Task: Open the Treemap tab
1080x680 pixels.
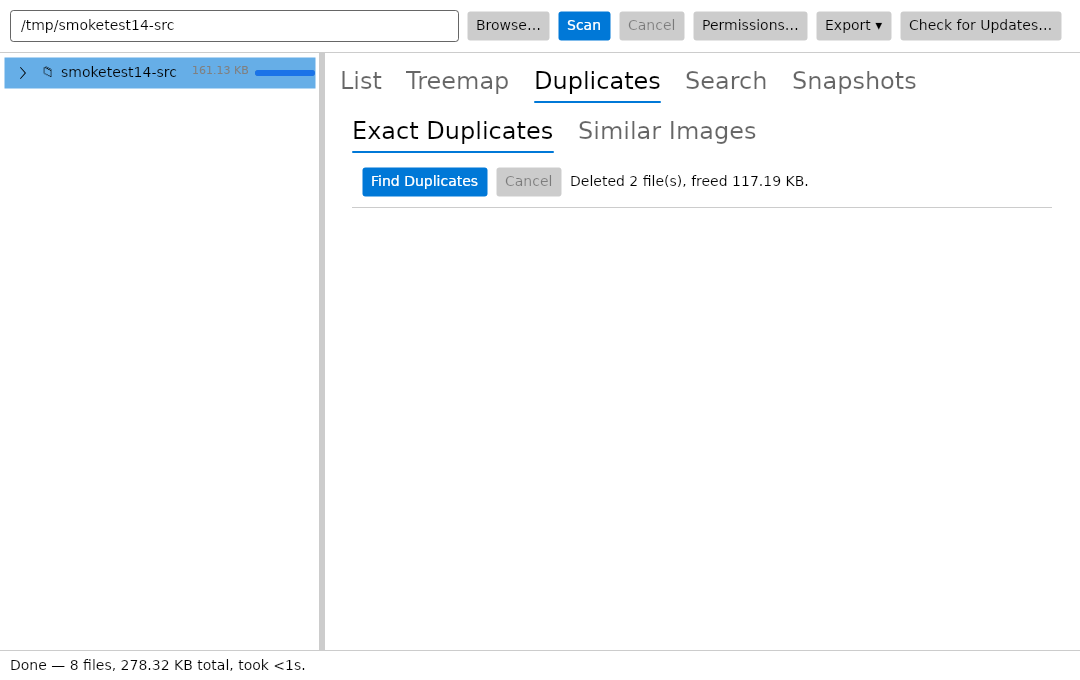Action: coord(457,81)
